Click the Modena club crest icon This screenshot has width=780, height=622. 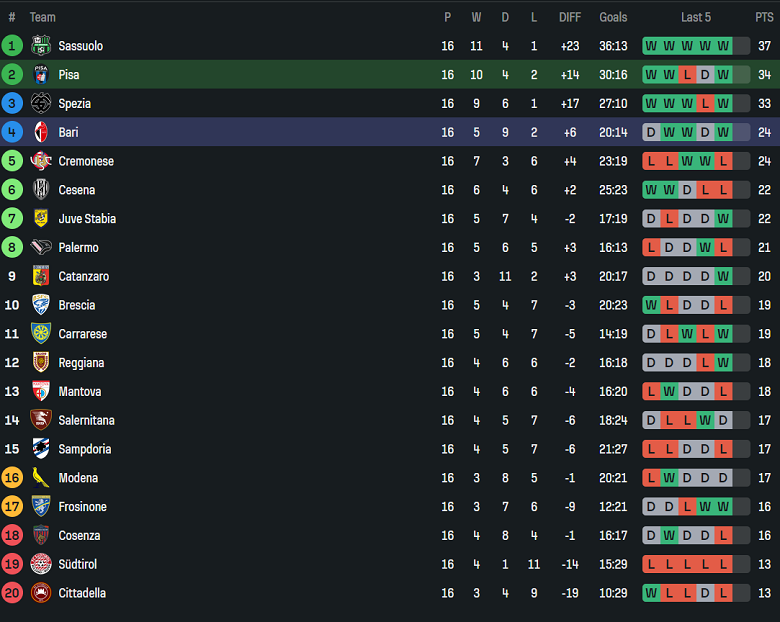(x=41, y=478)
